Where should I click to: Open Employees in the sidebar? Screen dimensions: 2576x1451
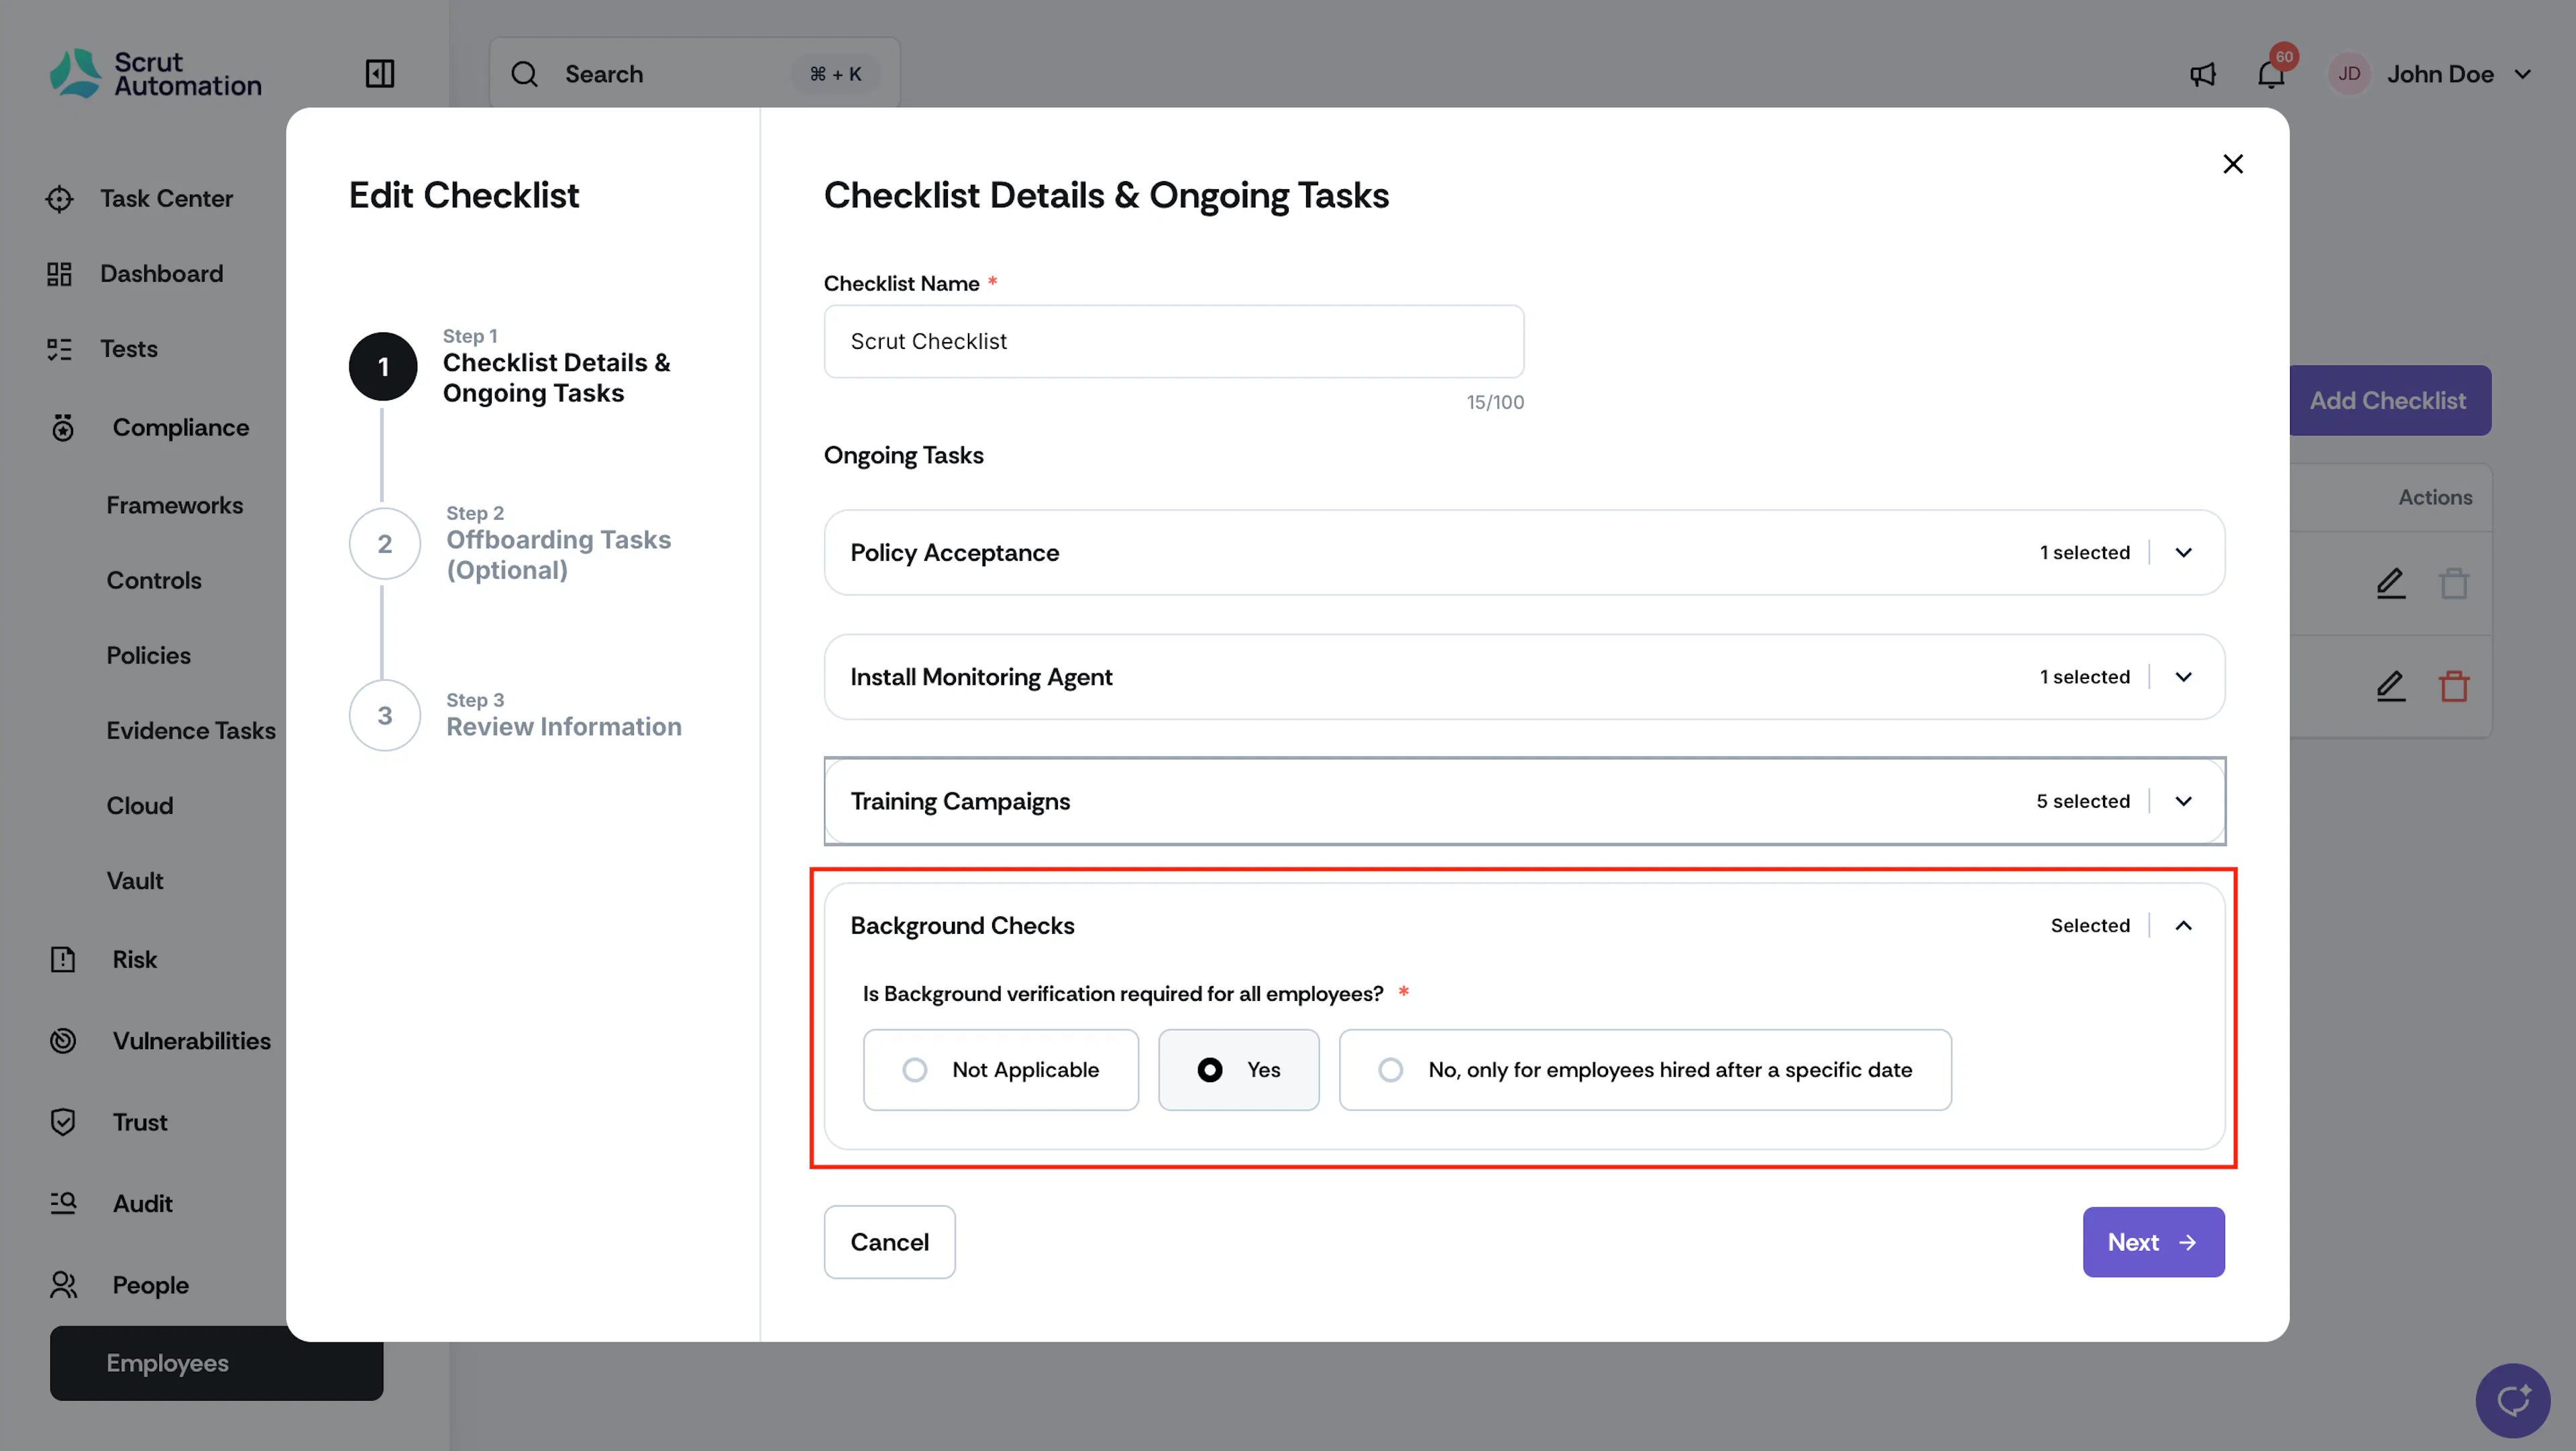pyautogui.click(x=217, y=1363)
